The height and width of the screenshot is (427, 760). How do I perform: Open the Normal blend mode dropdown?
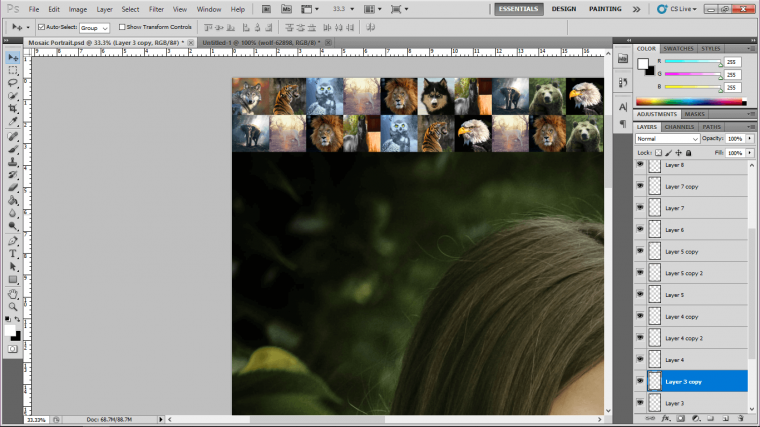667,139
